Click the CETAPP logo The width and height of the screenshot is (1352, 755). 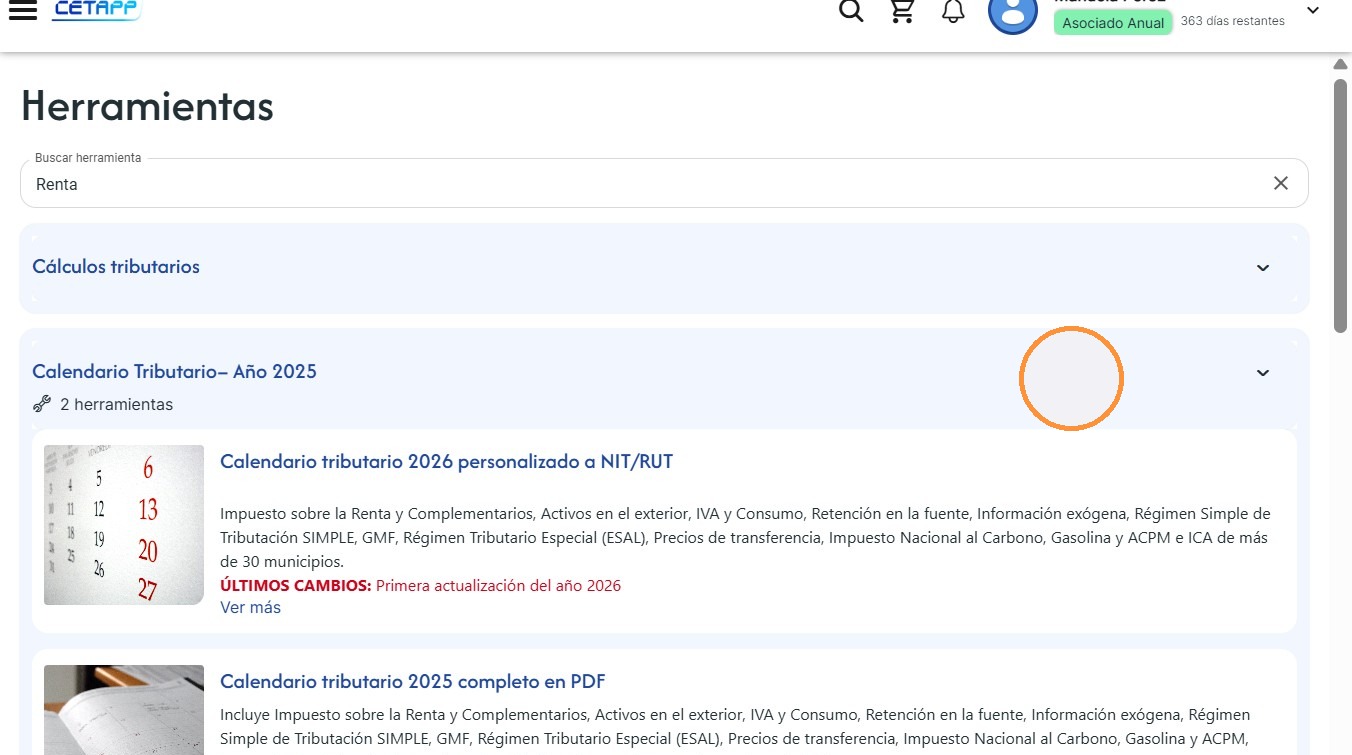97,10
